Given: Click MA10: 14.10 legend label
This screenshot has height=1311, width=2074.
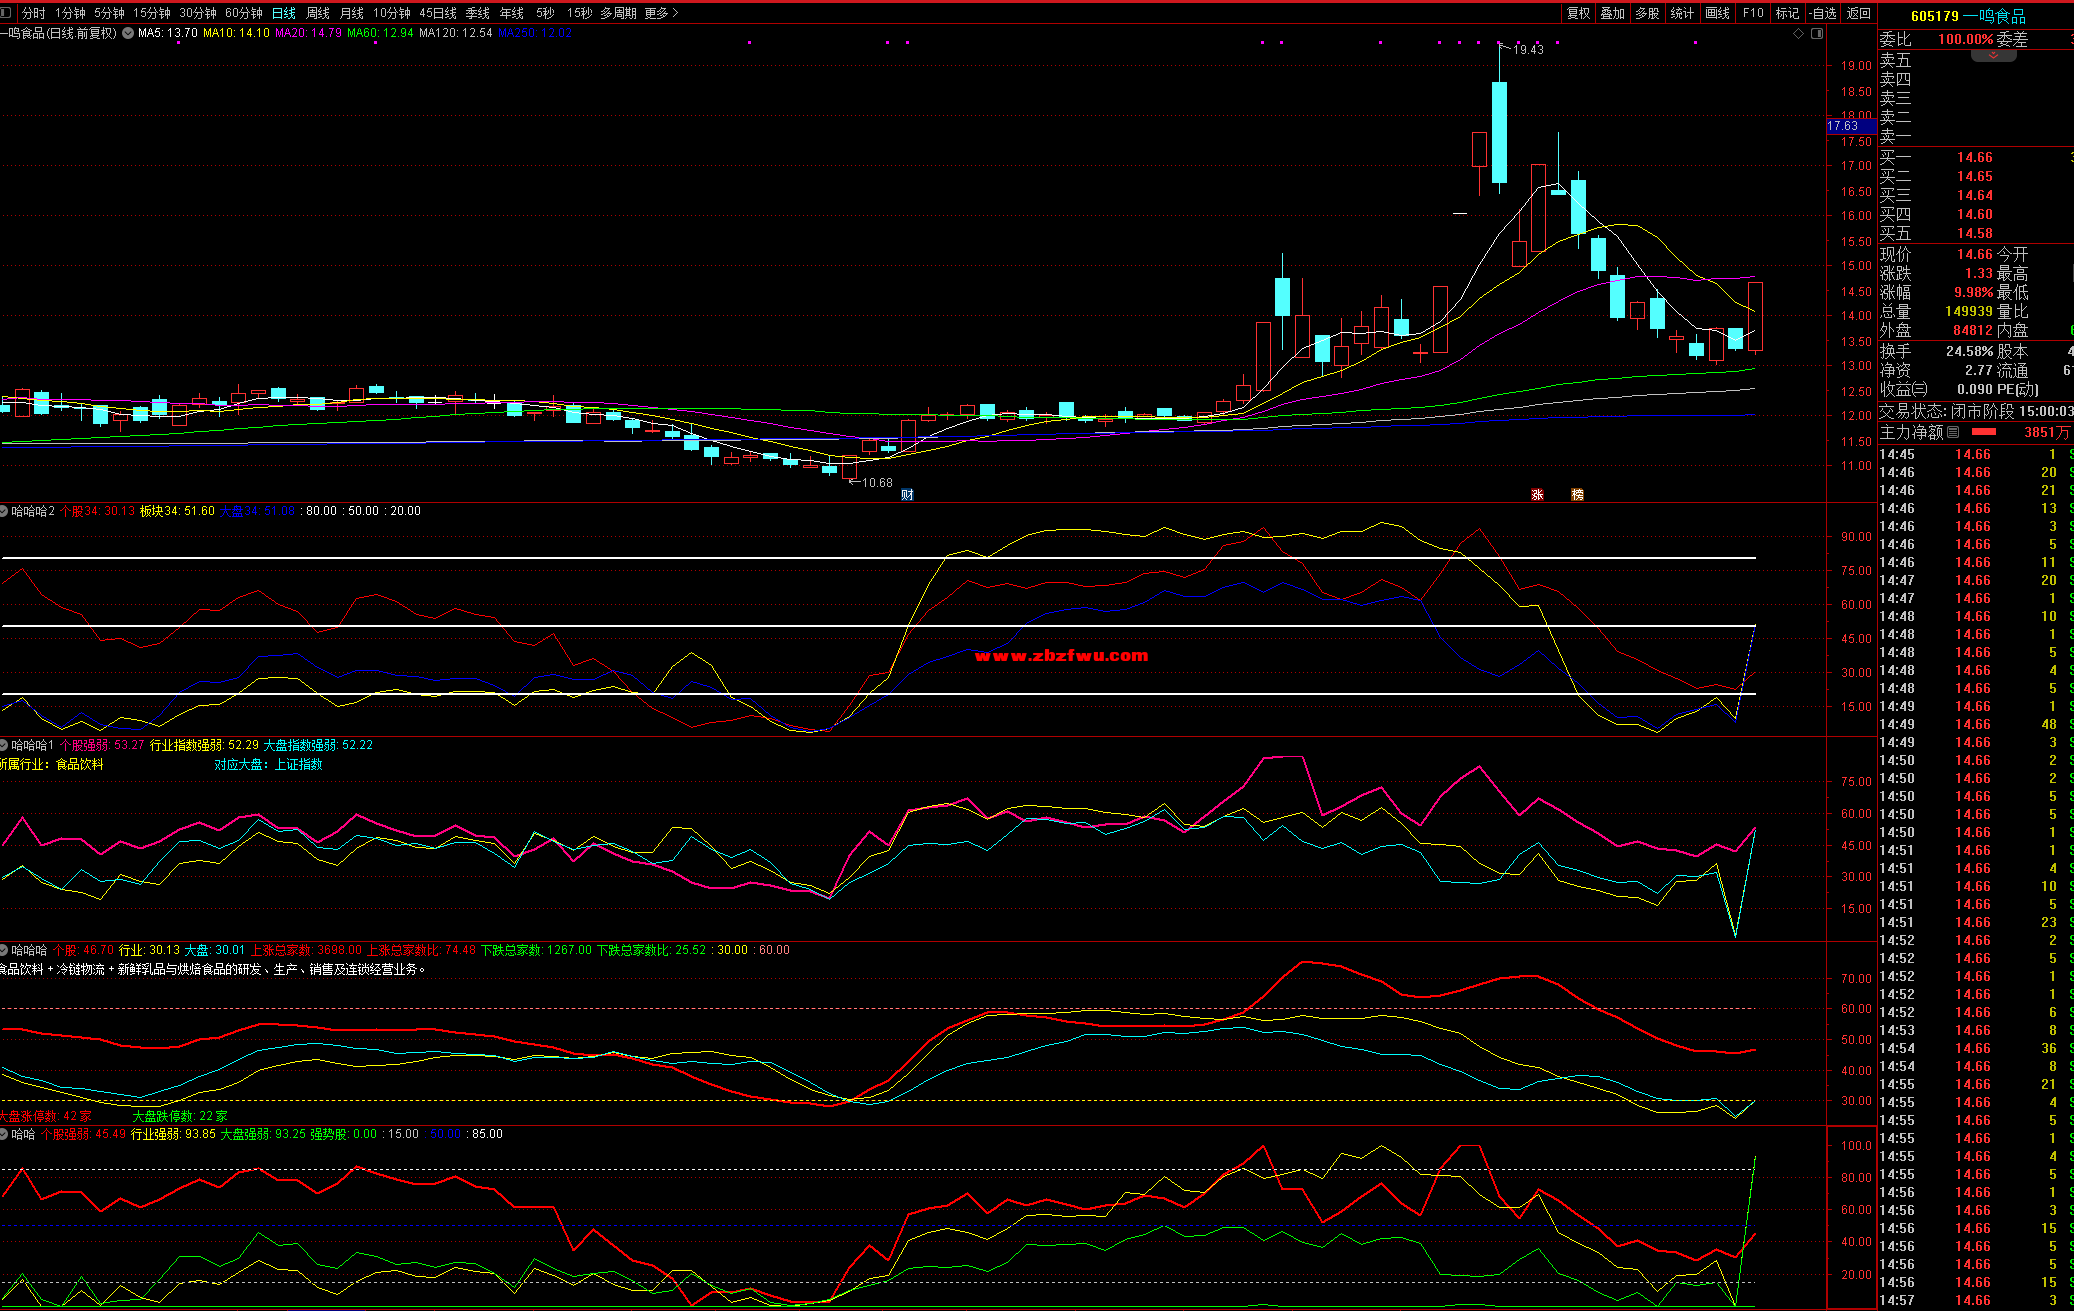Looking at the screenshot, I should point(236,33).
